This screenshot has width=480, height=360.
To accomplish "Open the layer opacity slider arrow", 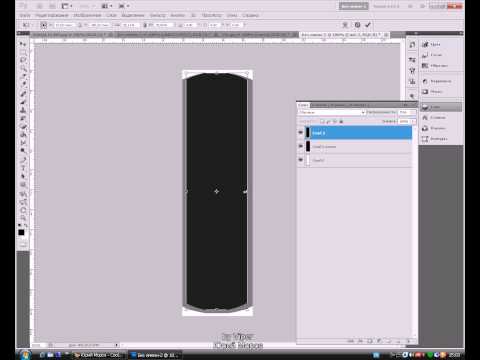I will 414,113.
